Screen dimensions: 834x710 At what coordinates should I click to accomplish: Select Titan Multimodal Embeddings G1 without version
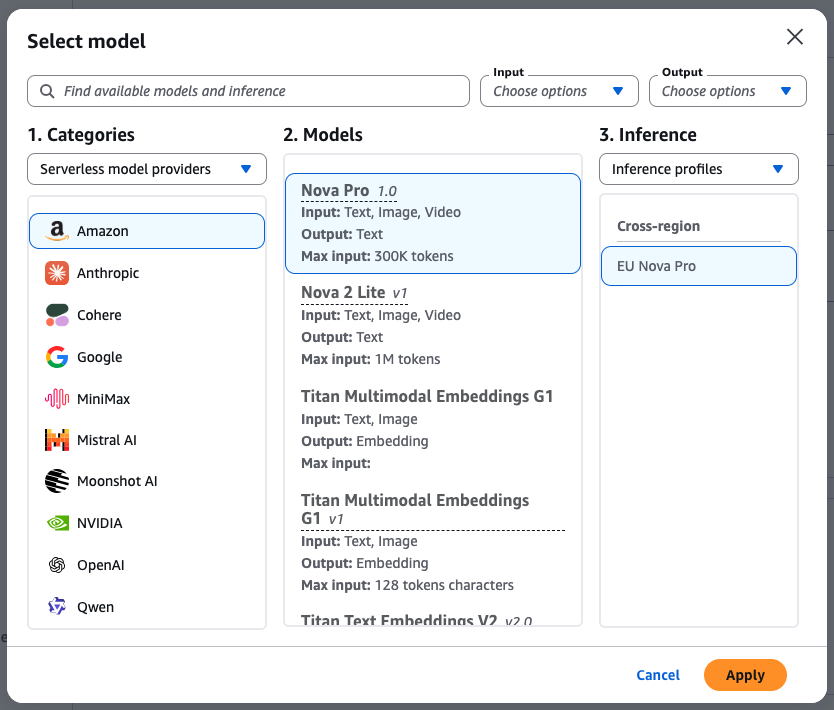(432, 429)
